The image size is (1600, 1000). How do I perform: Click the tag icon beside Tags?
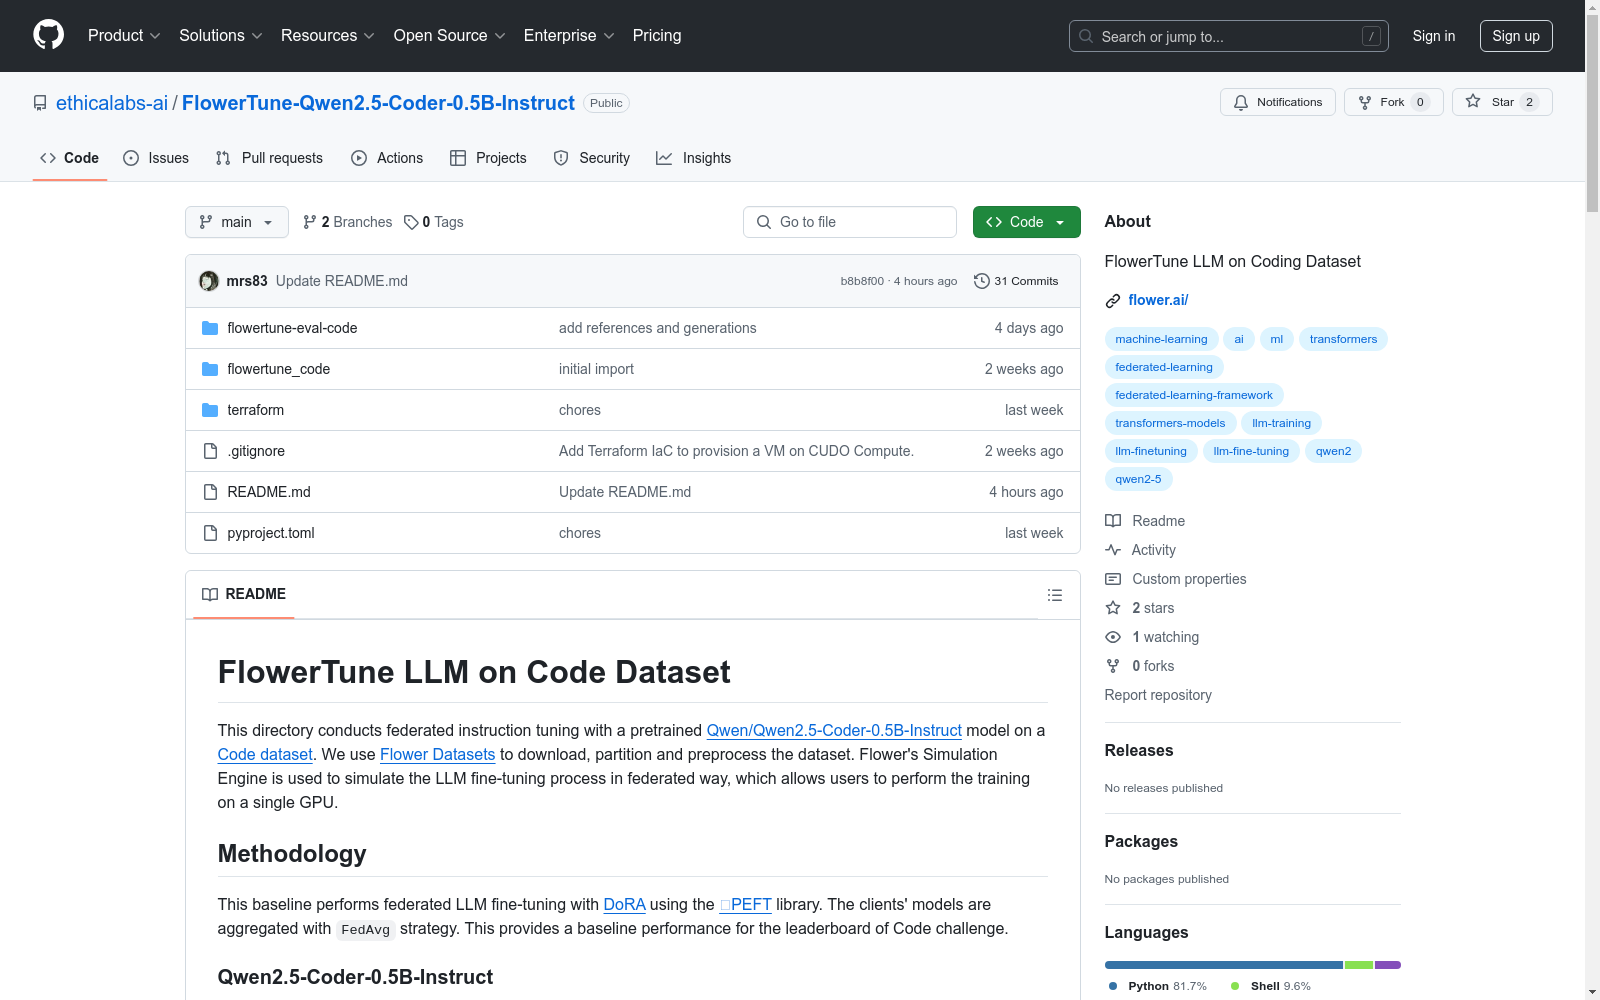[411, 222]
